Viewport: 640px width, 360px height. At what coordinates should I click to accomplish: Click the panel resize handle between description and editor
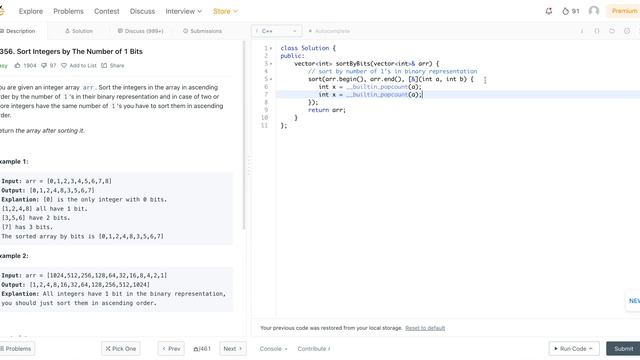[249, 165]
